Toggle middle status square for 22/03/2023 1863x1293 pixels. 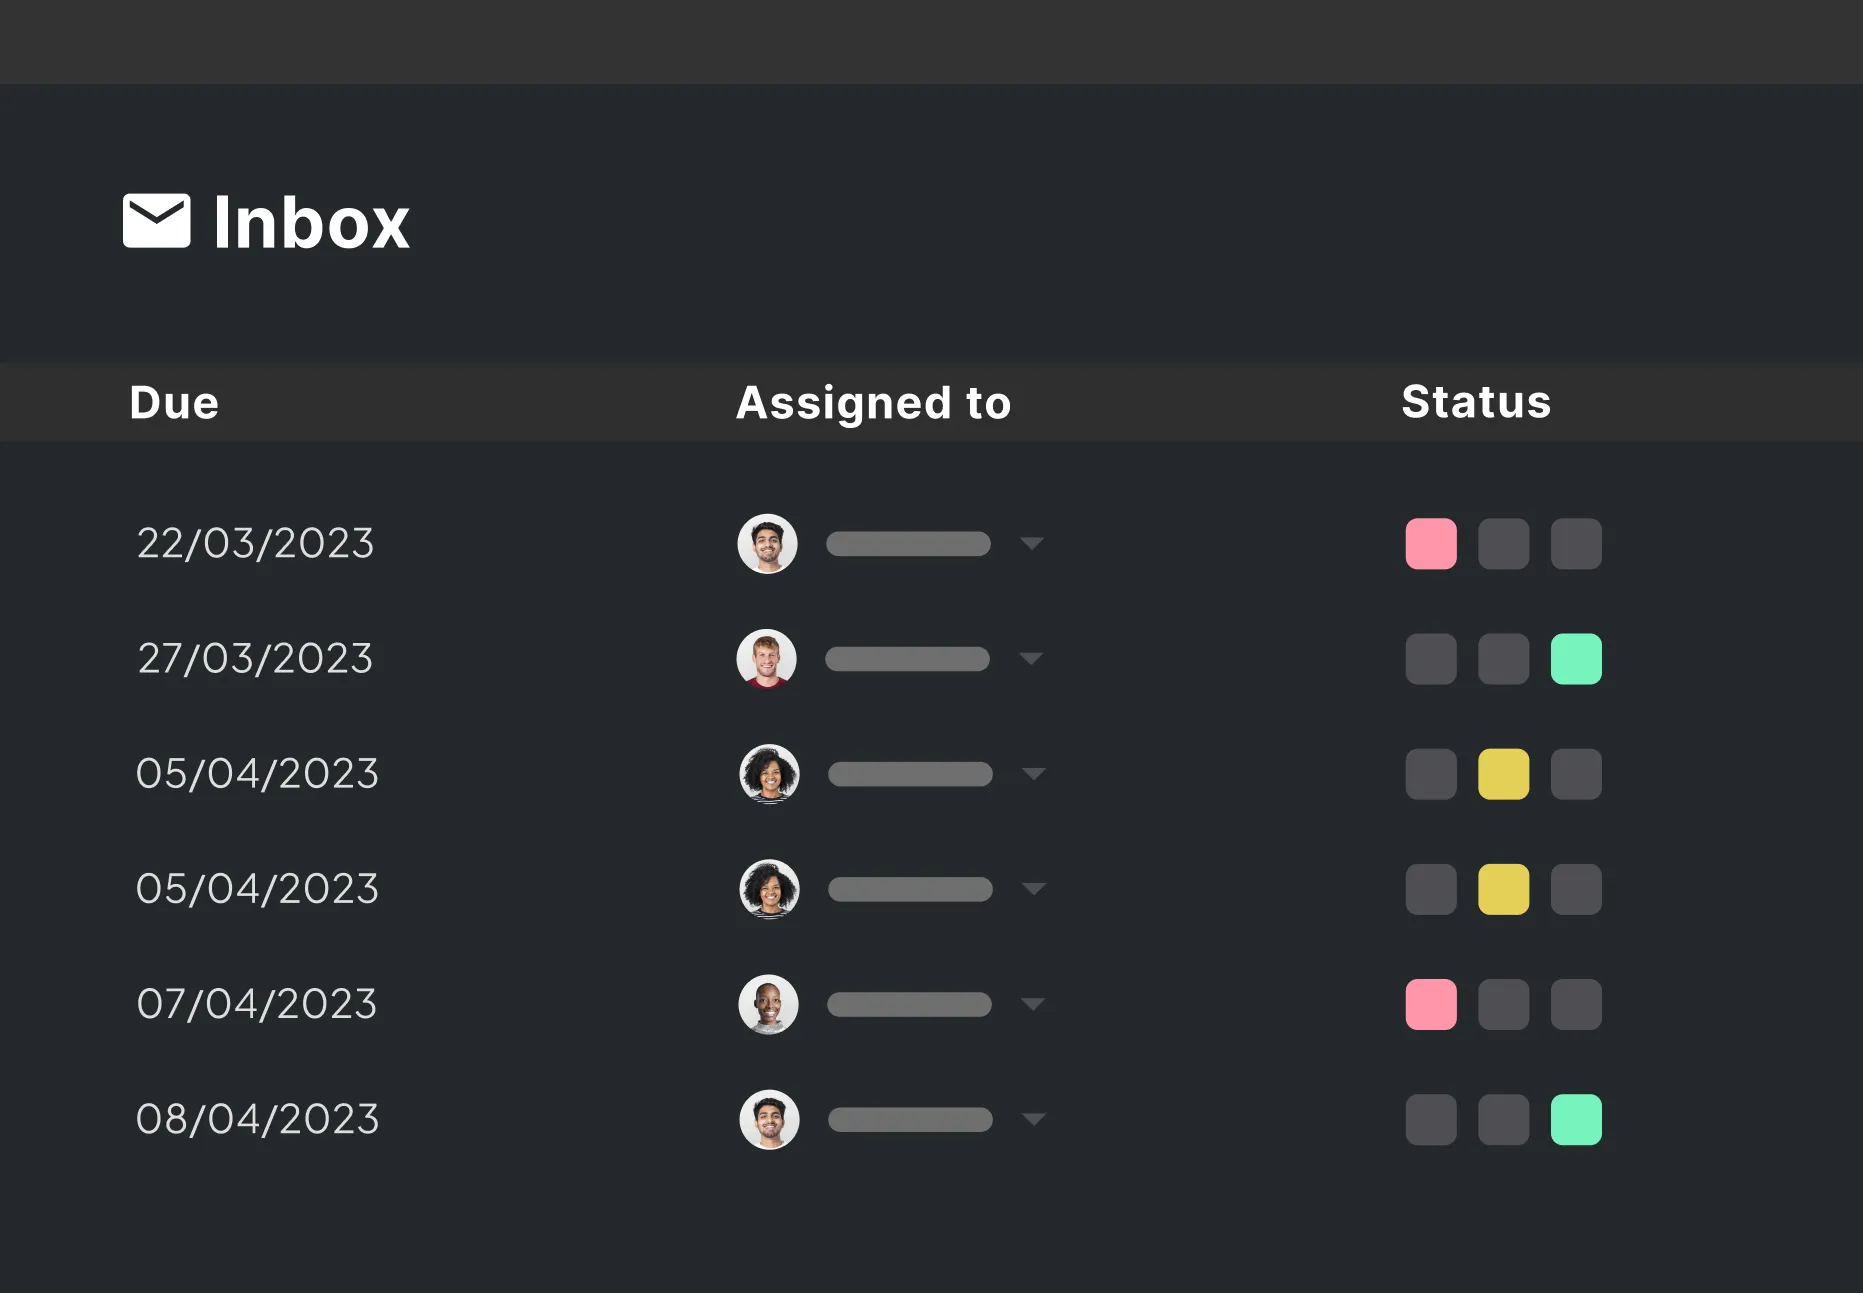pos(1503,544)
